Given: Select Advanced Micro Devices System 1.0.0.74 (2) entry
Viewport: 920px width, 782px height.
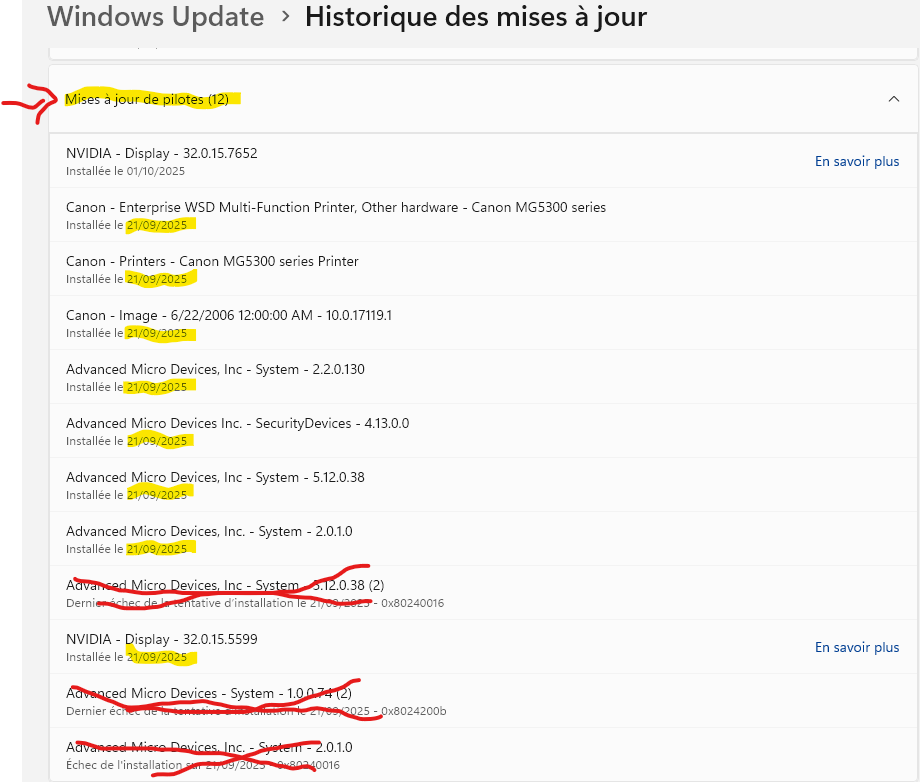Looking at the screenshot, I should [x=483, y=701].
